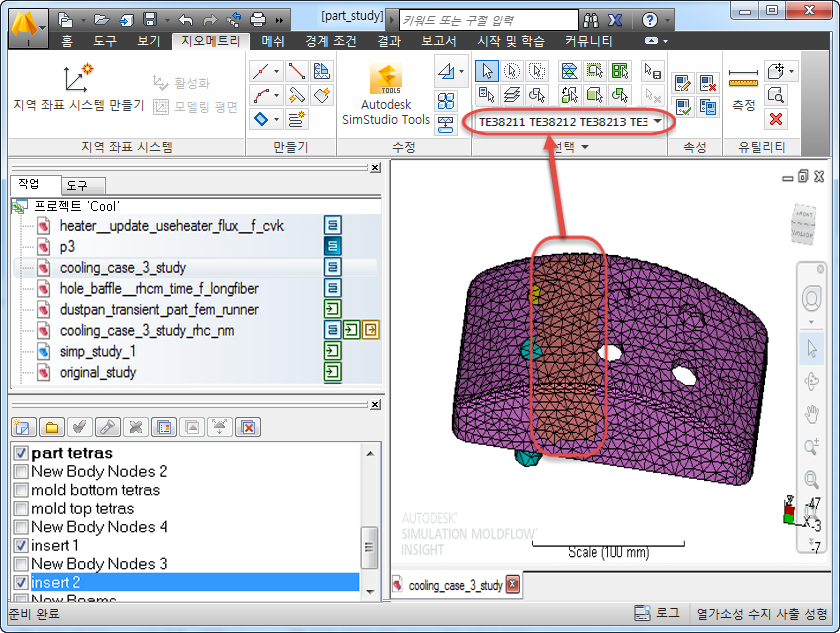Click the create line red icon
The width and height of the screenshot is (840, 633).
[x=296, y=71]
